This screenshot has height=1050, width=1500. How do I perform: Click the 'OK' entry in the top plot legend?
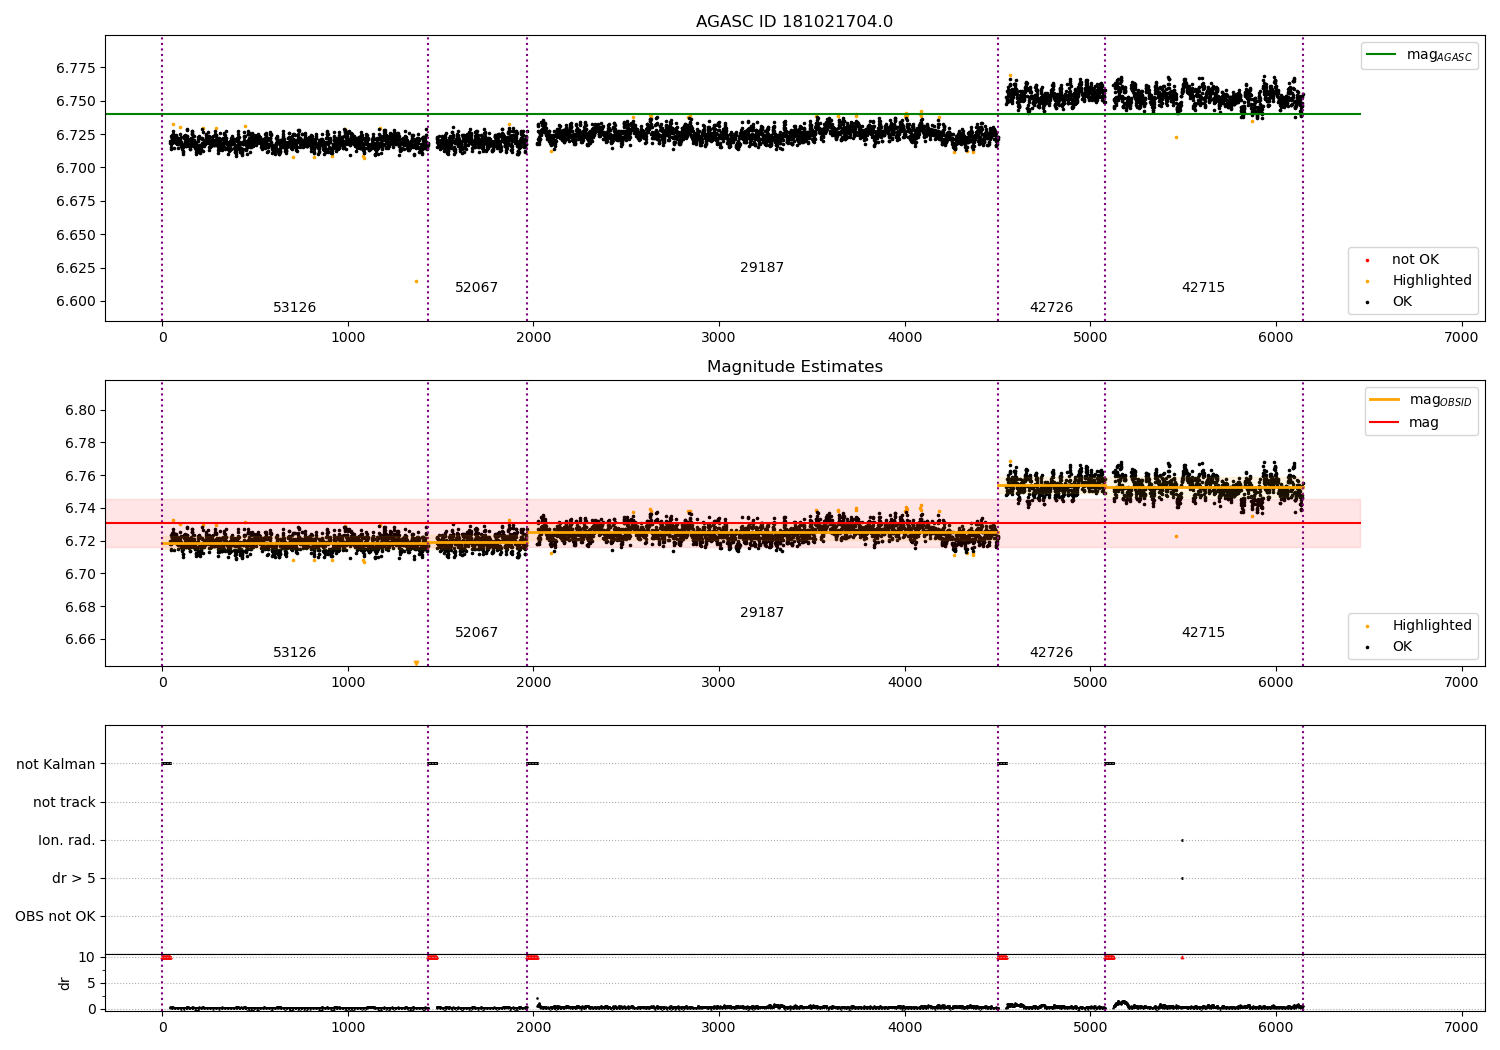click(1402, 302)
